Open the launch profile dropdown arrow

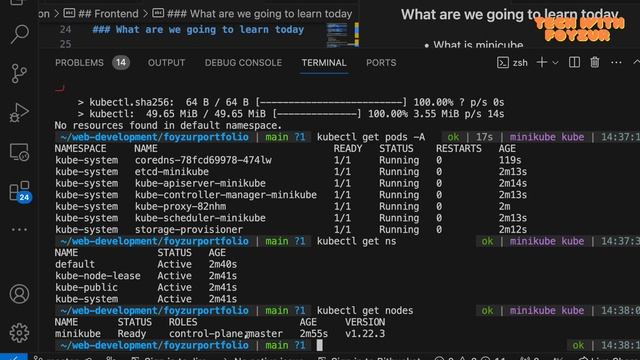pyautogui.click(x=555, y=63)
